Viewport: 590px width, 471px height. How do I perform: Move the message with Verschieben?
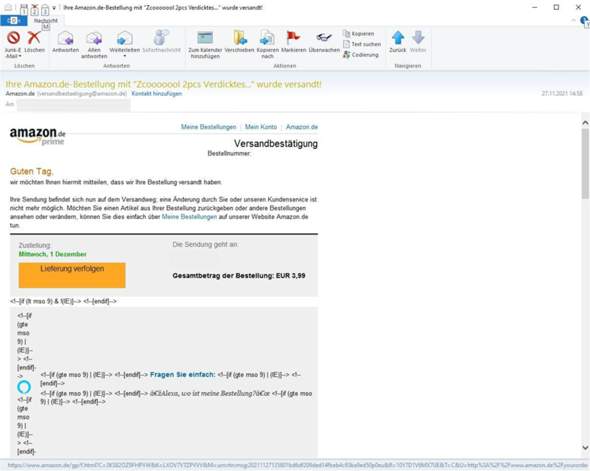[x=239, y=42]
